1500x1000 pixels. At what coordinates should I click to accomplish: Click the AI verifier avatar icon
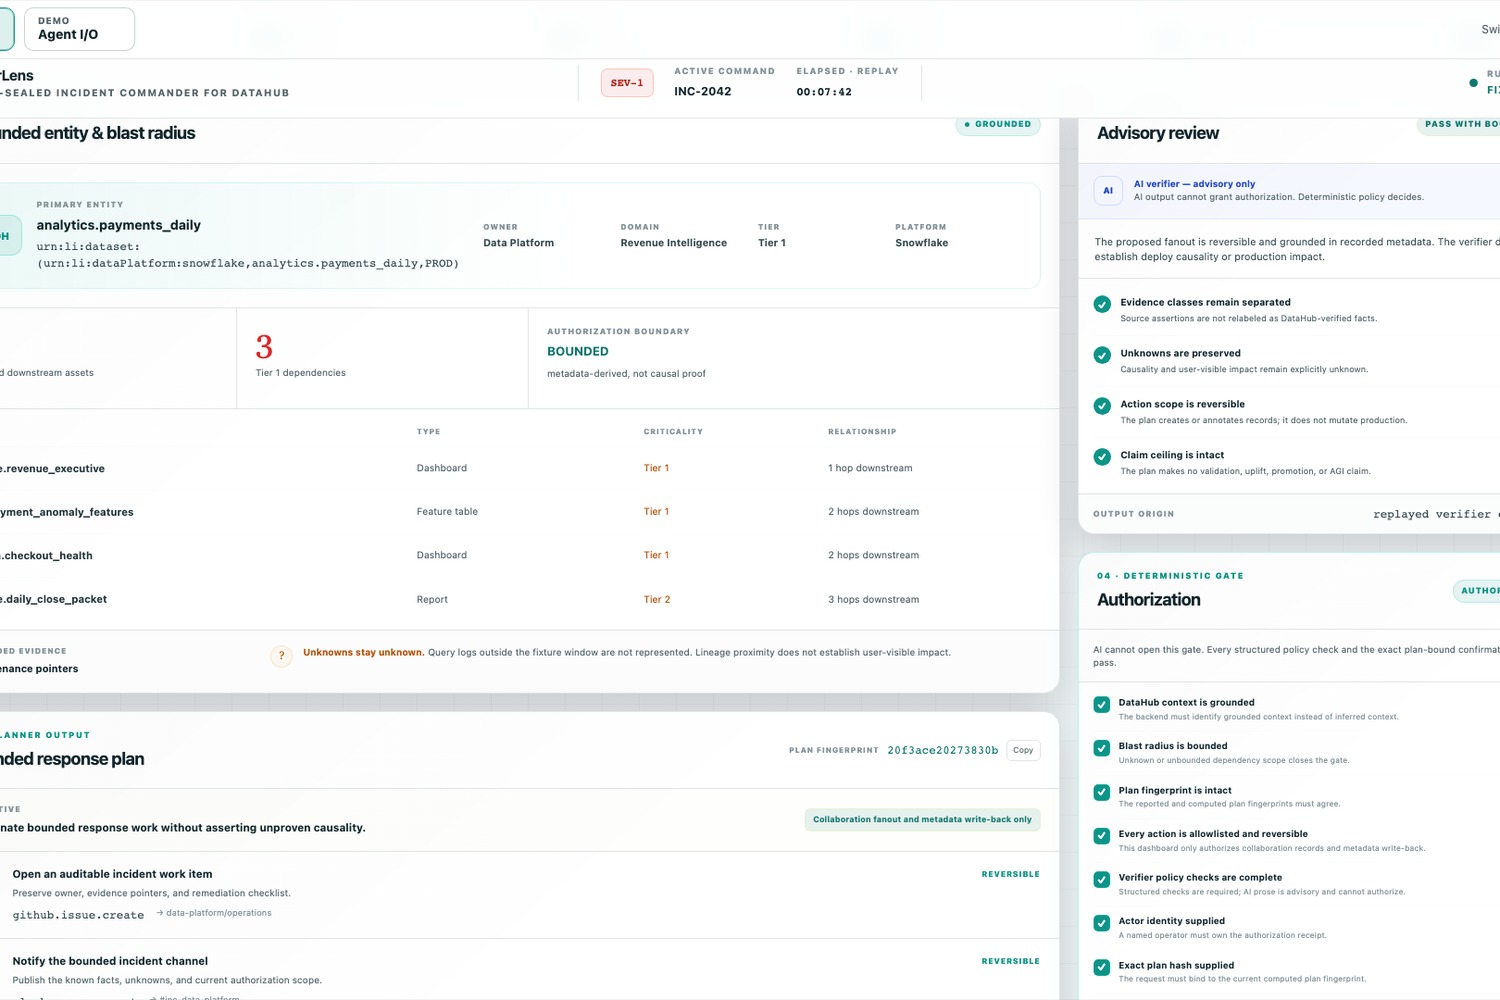tap(1108, 190)
